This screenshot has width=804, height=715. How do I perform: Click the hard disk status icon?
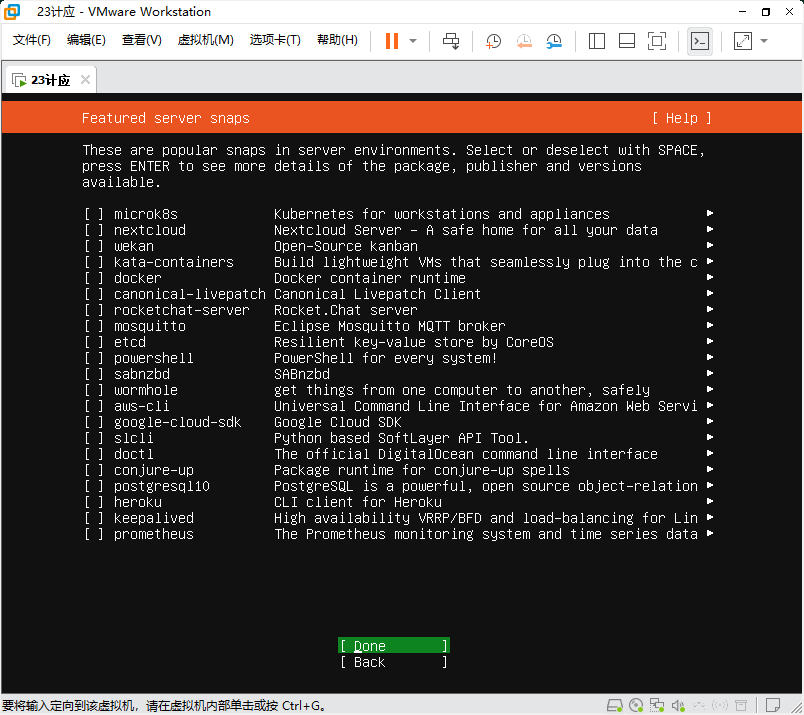pyautogui.click(x=614, y=706)
